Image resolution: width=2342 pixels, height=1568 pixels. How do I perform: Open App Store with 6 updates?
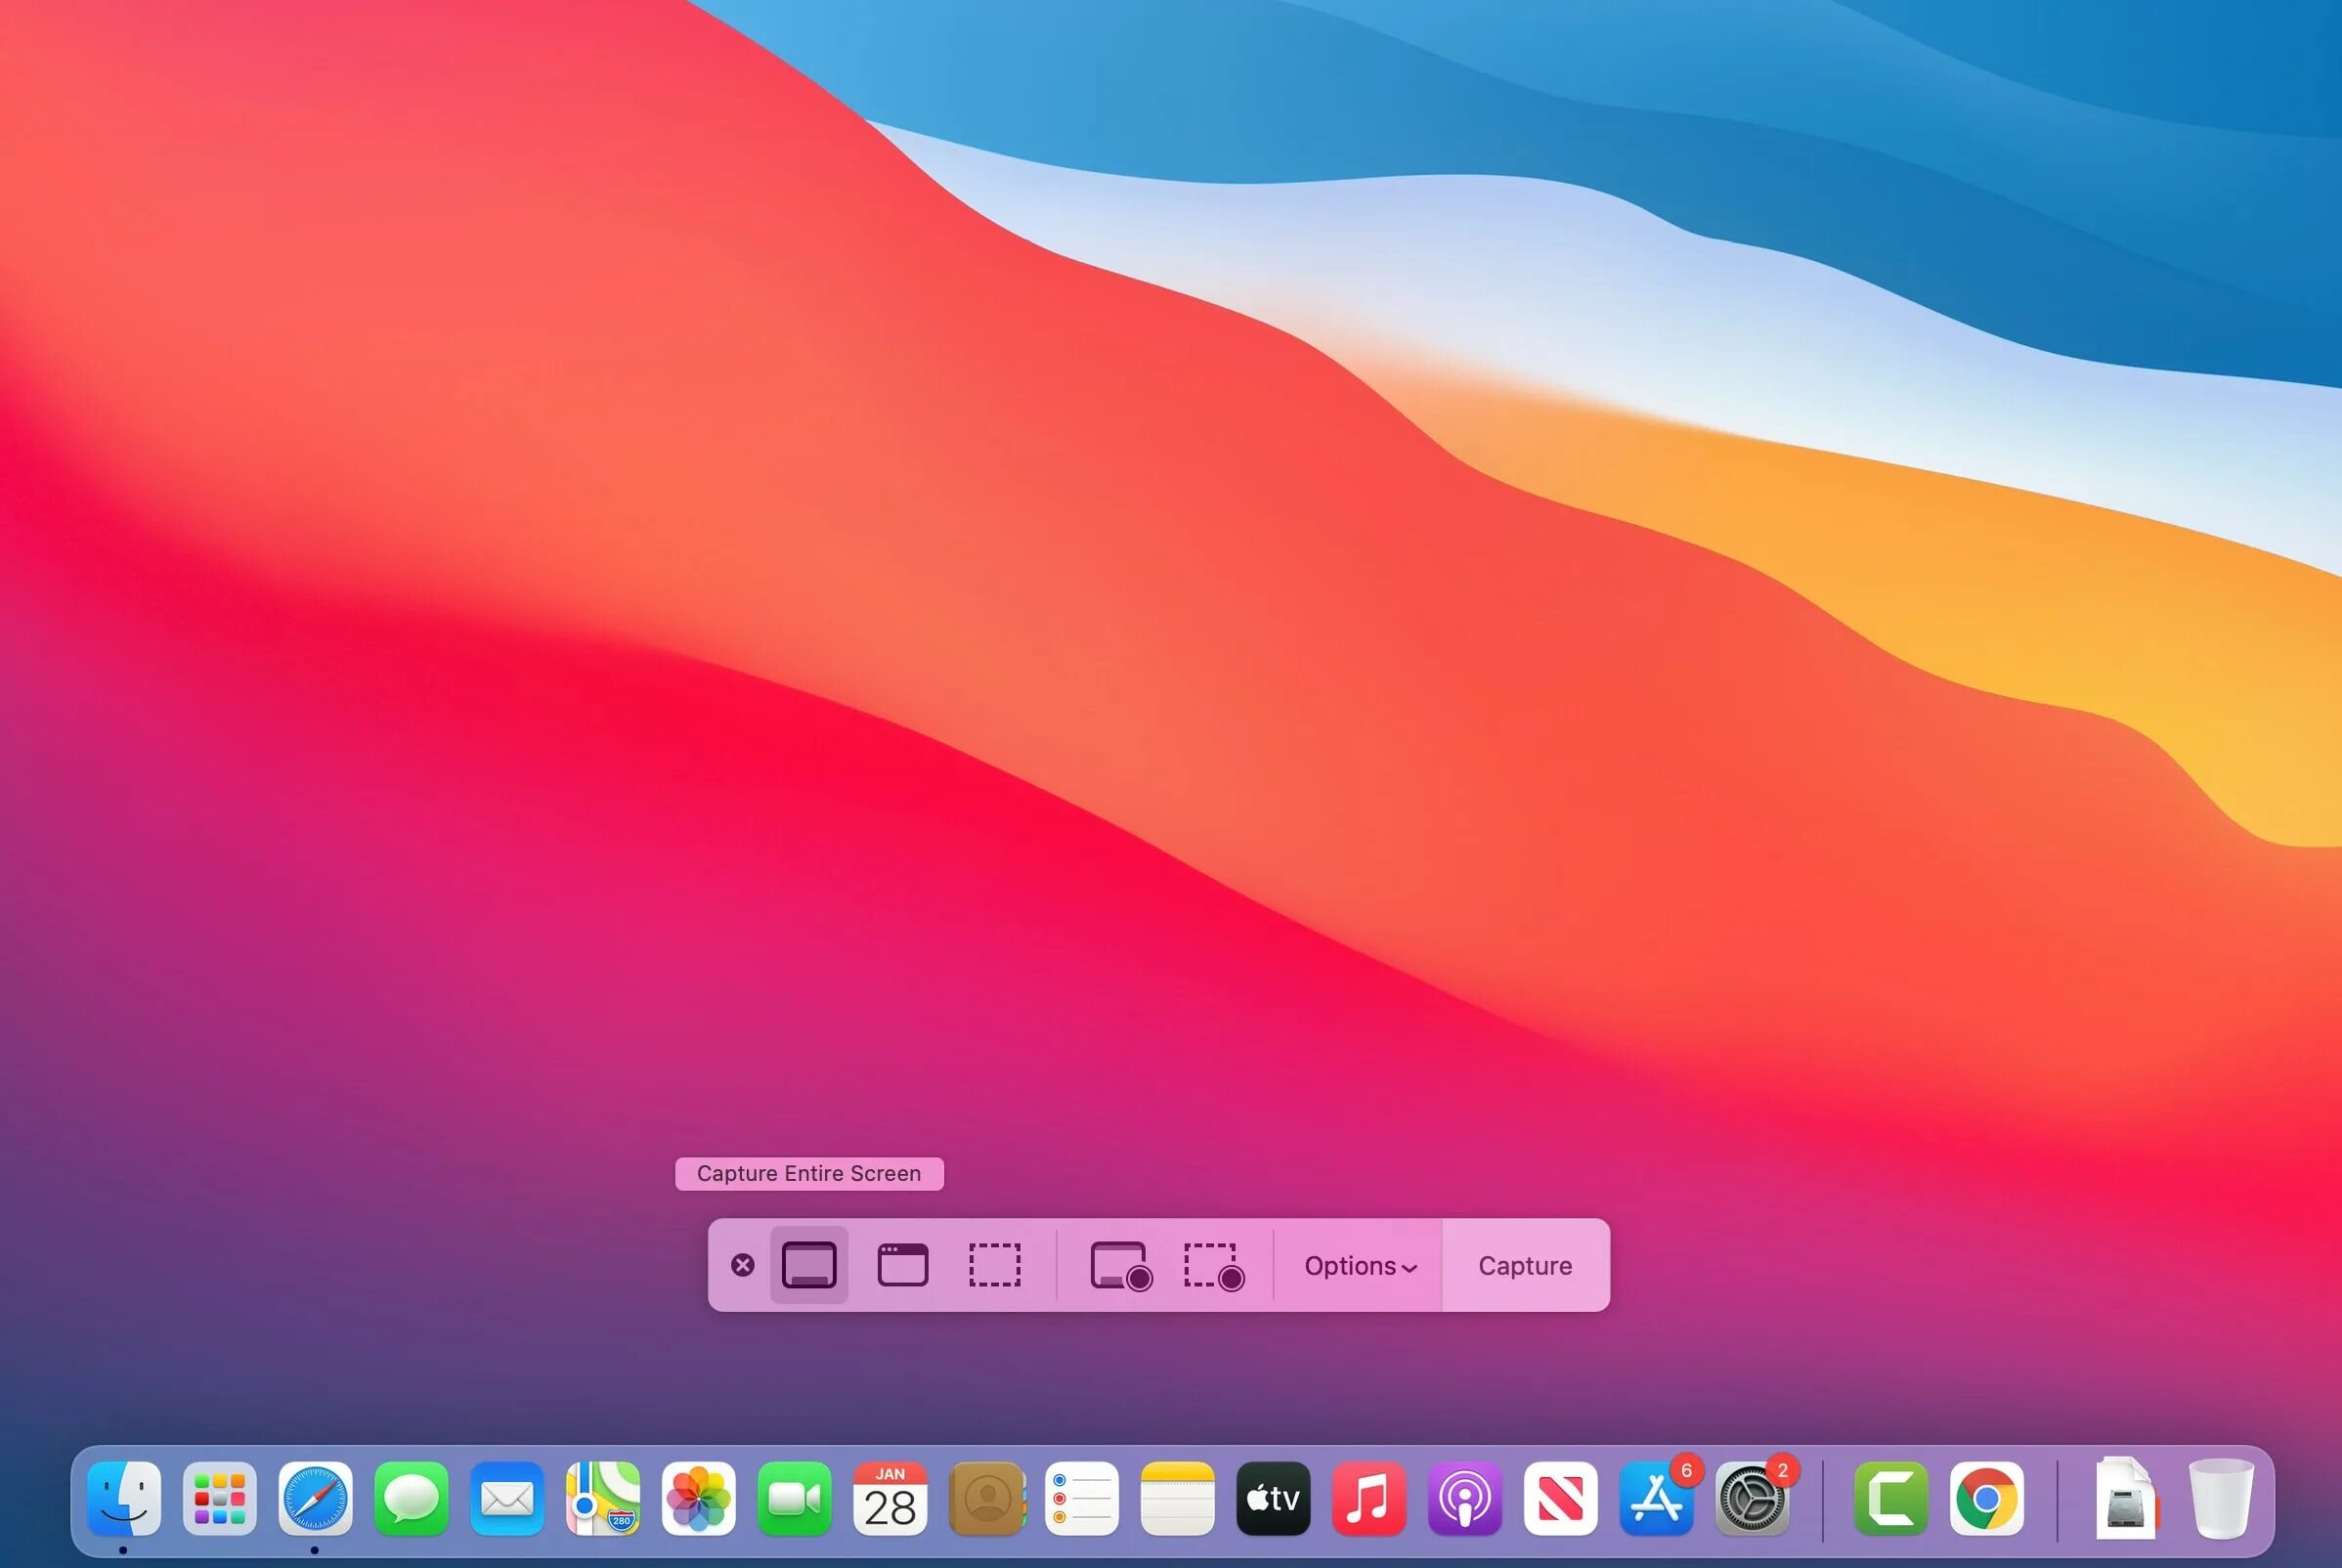1656,1498
